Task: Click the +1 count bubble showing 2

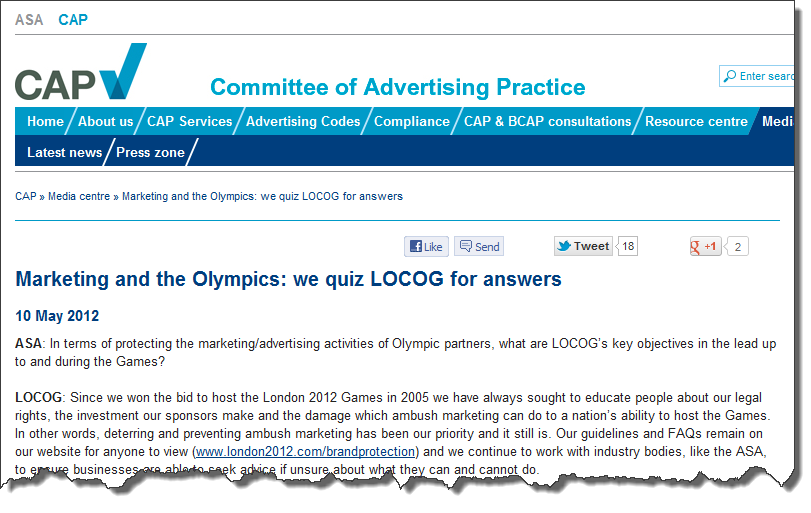Action: (x=738, y=247)
